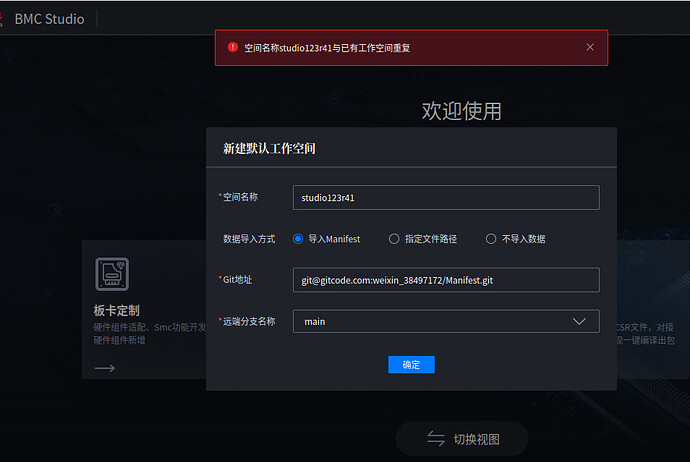The height and width of the screenshot is (462, 690).
Task: Dismiss the duplicate workspace name error toast
Action: pyautogui.click(x=590, y=47)
